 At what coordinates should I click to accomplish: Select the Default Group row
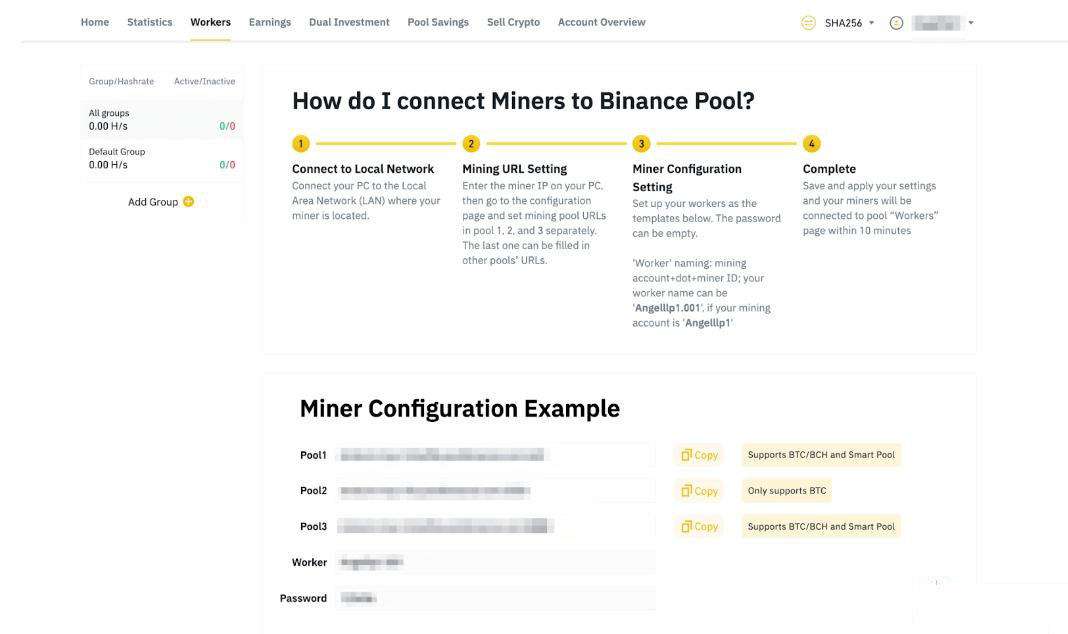coord(161,158)
